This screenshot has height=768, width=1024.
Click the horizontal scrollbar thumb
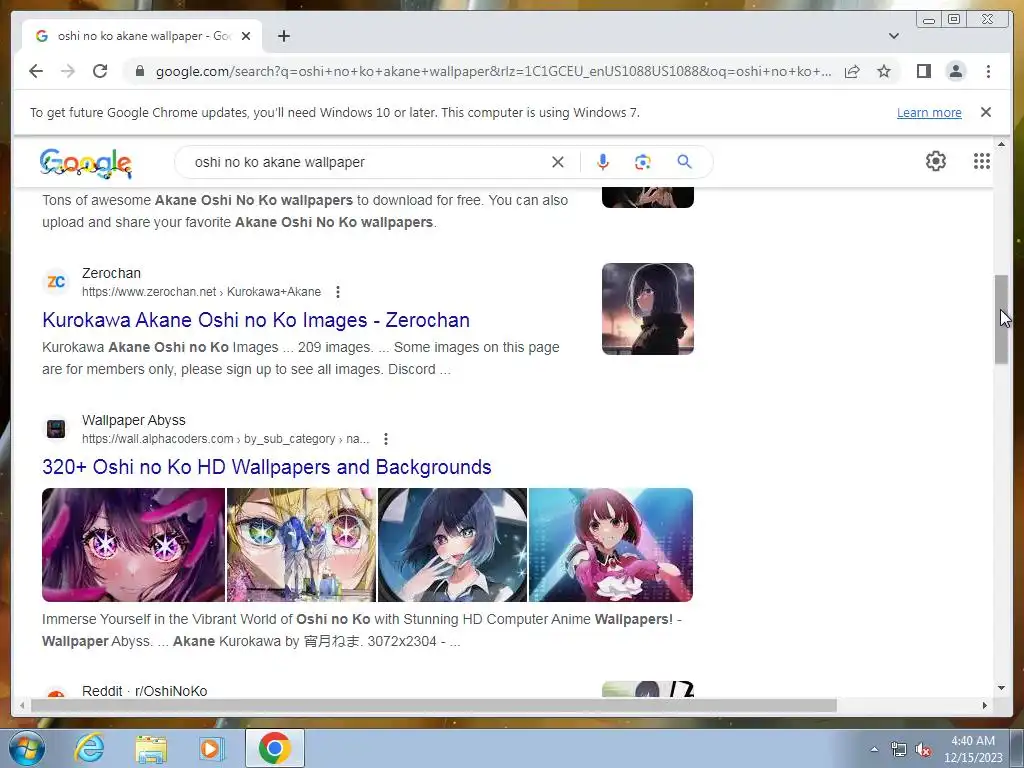click(434, 705)
